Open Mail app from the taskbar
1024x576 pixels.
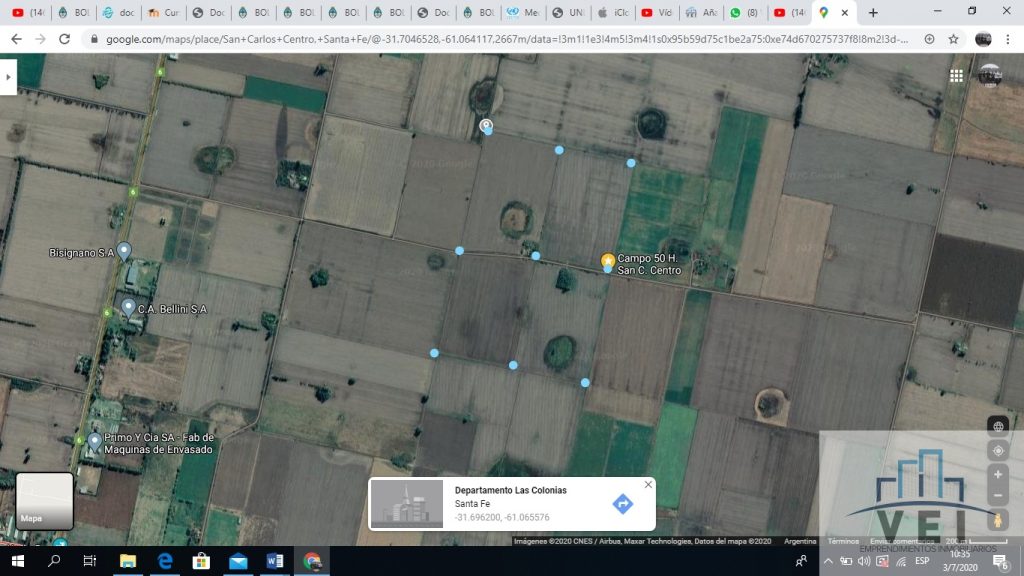(x=238, y=561)
